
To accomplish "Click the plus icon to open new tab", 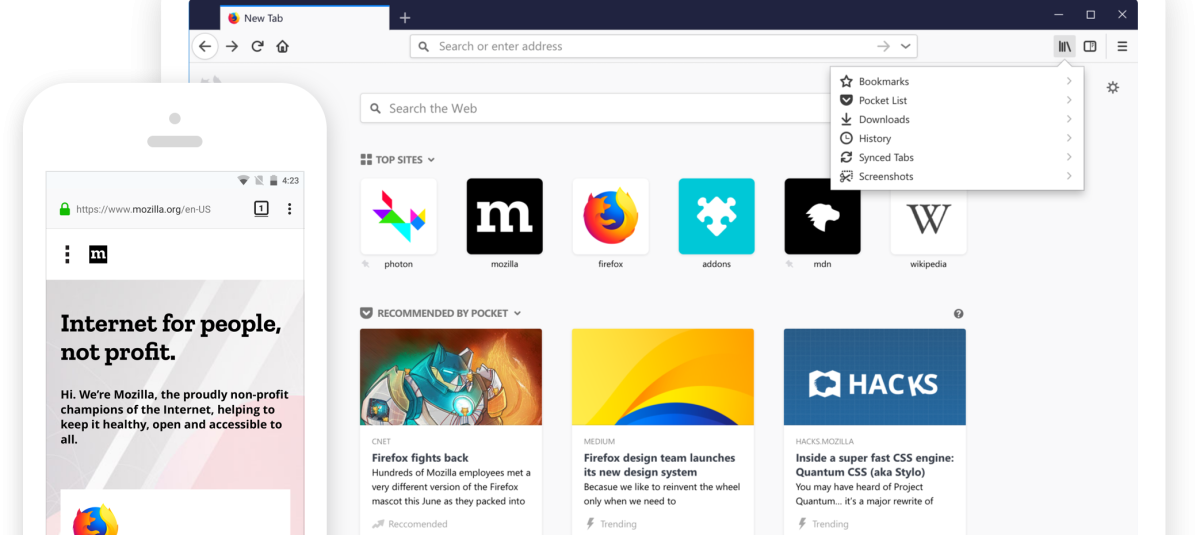I will pos(404,18).
